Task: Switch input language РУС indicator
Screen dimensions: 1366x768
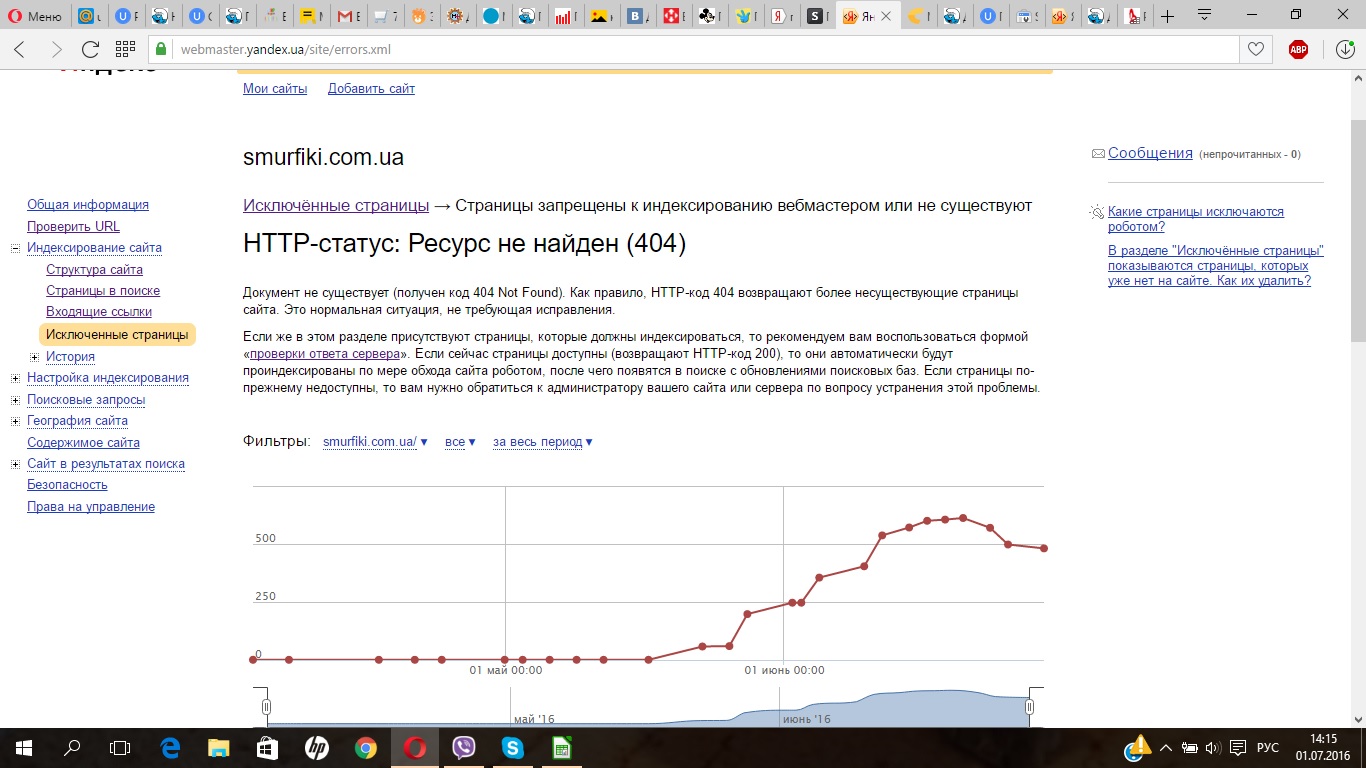Action: point(1268,747)
